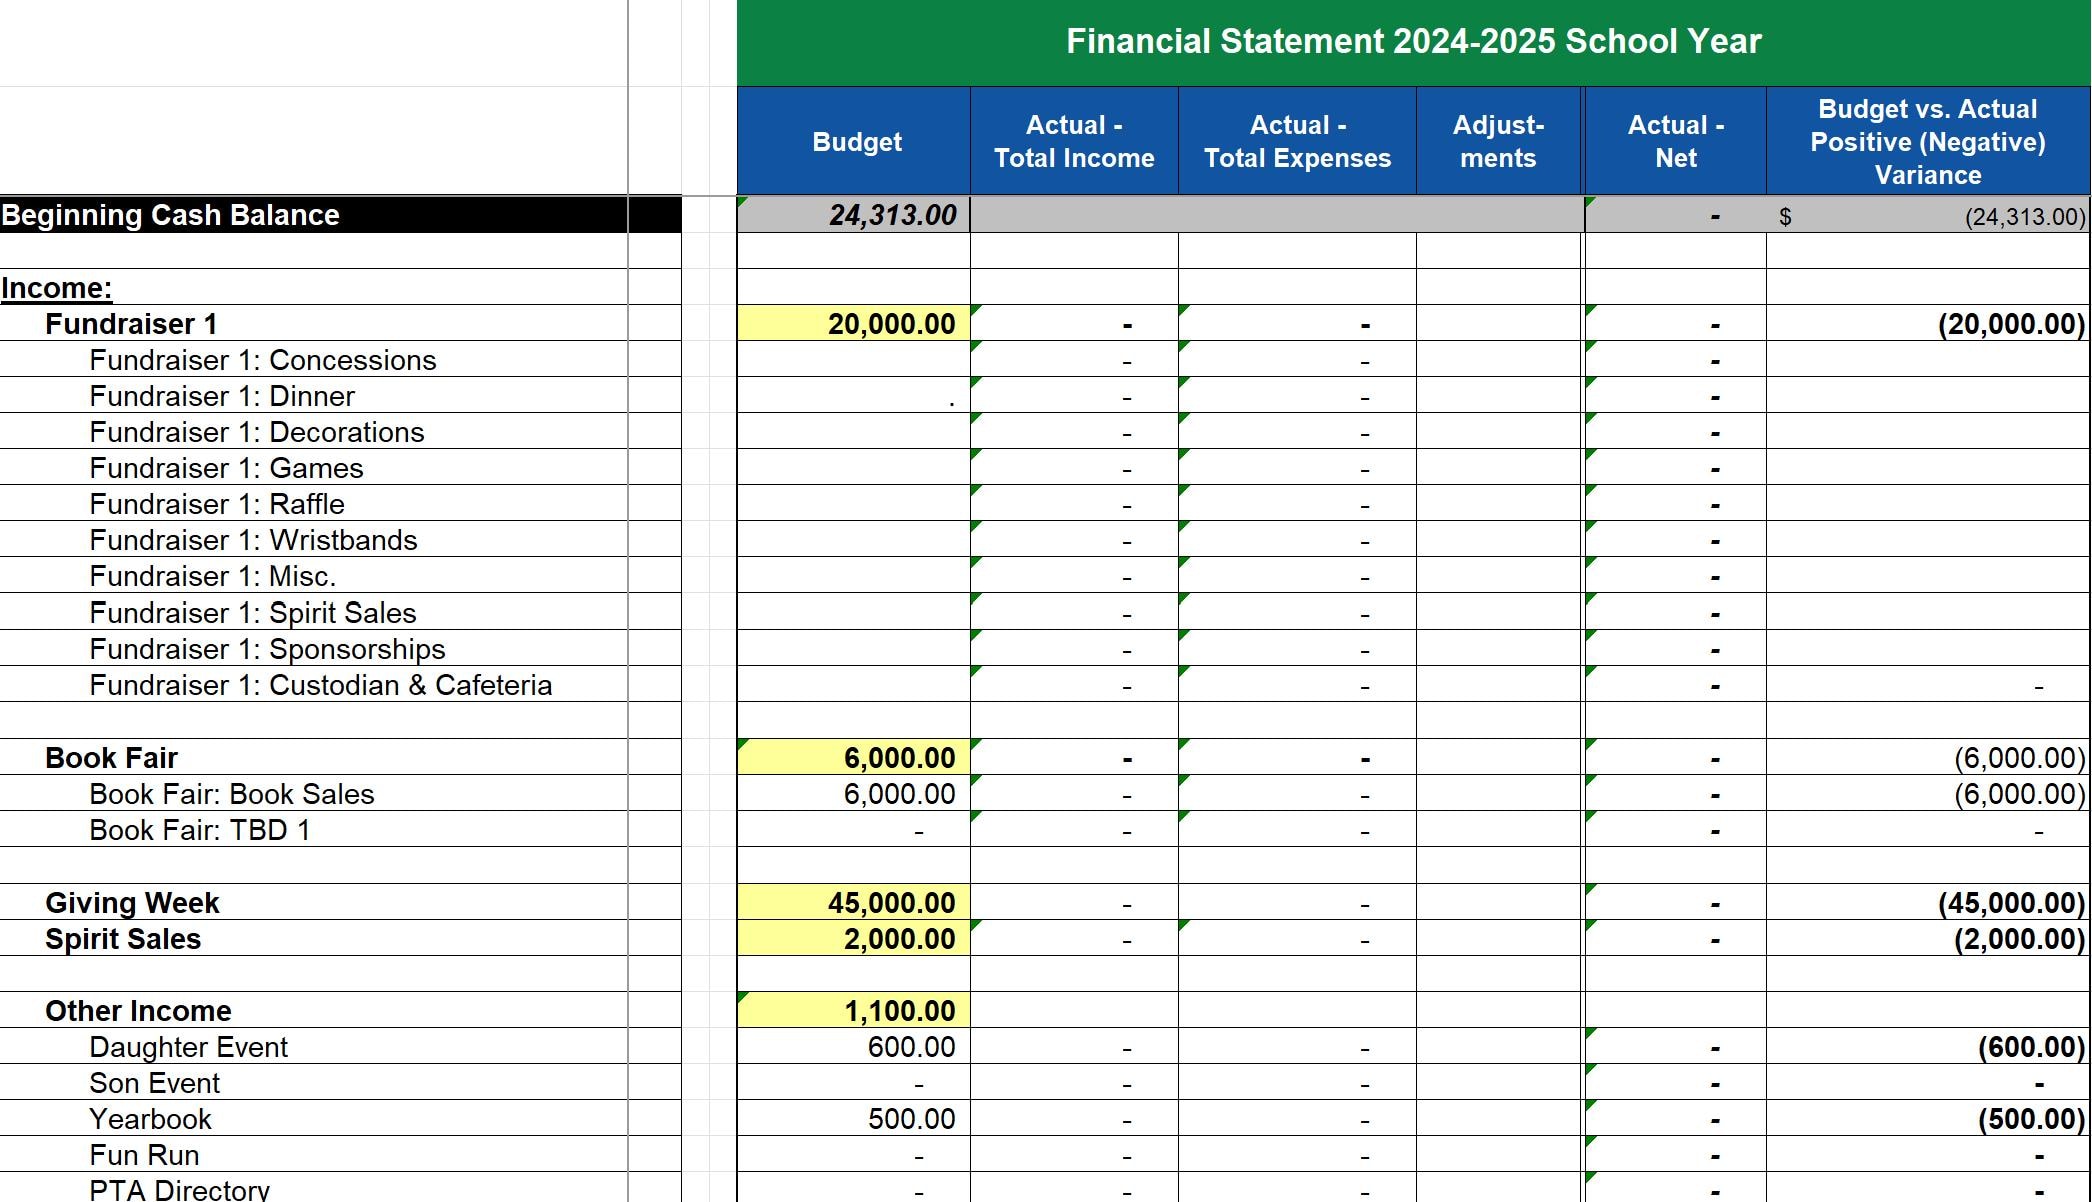Screen dimensions: 2092x1202
Task: Click the Financial Statement 2024-2025 title banner
Action: (x=1414, y=42)
